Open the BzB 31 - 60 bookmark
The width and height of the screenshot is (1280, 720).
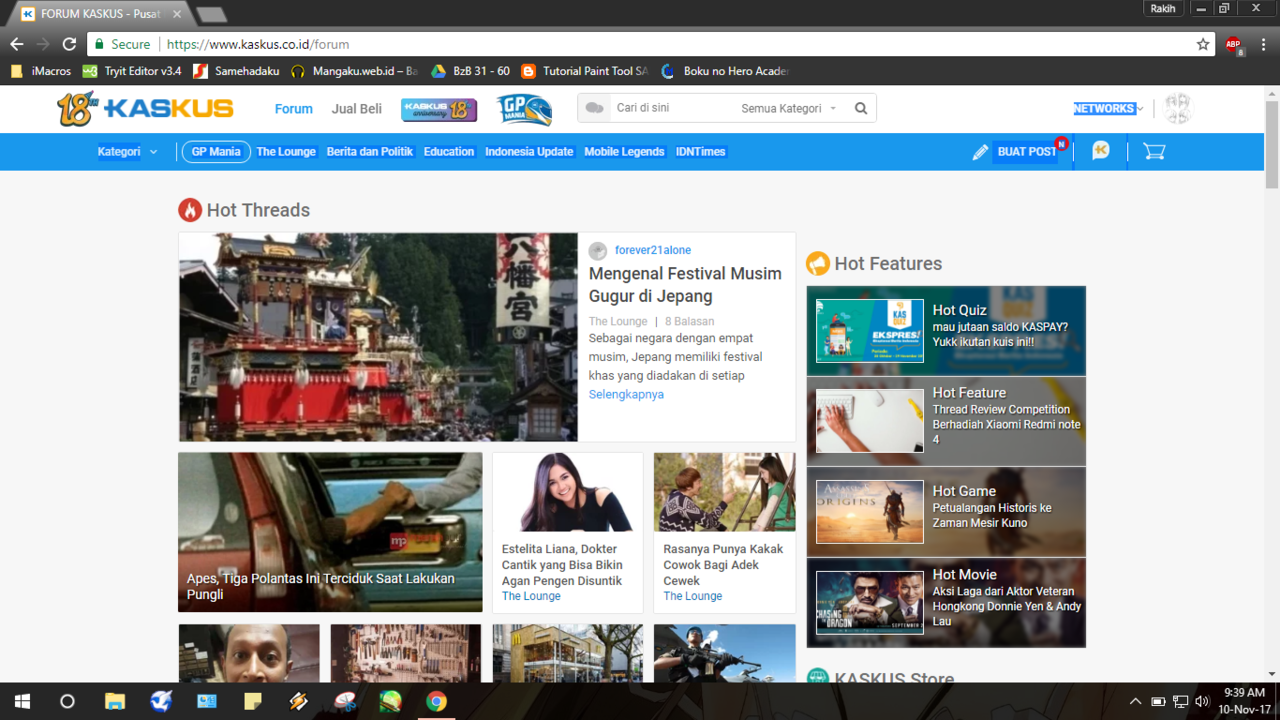tap(471, 71)
